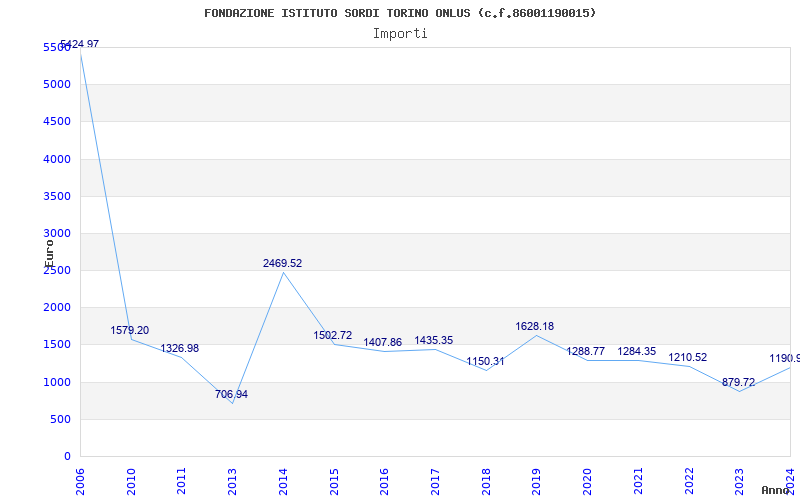Select the 879.72 value label for 2023
This screenshot has width=800, height=500.
(738, 383)
